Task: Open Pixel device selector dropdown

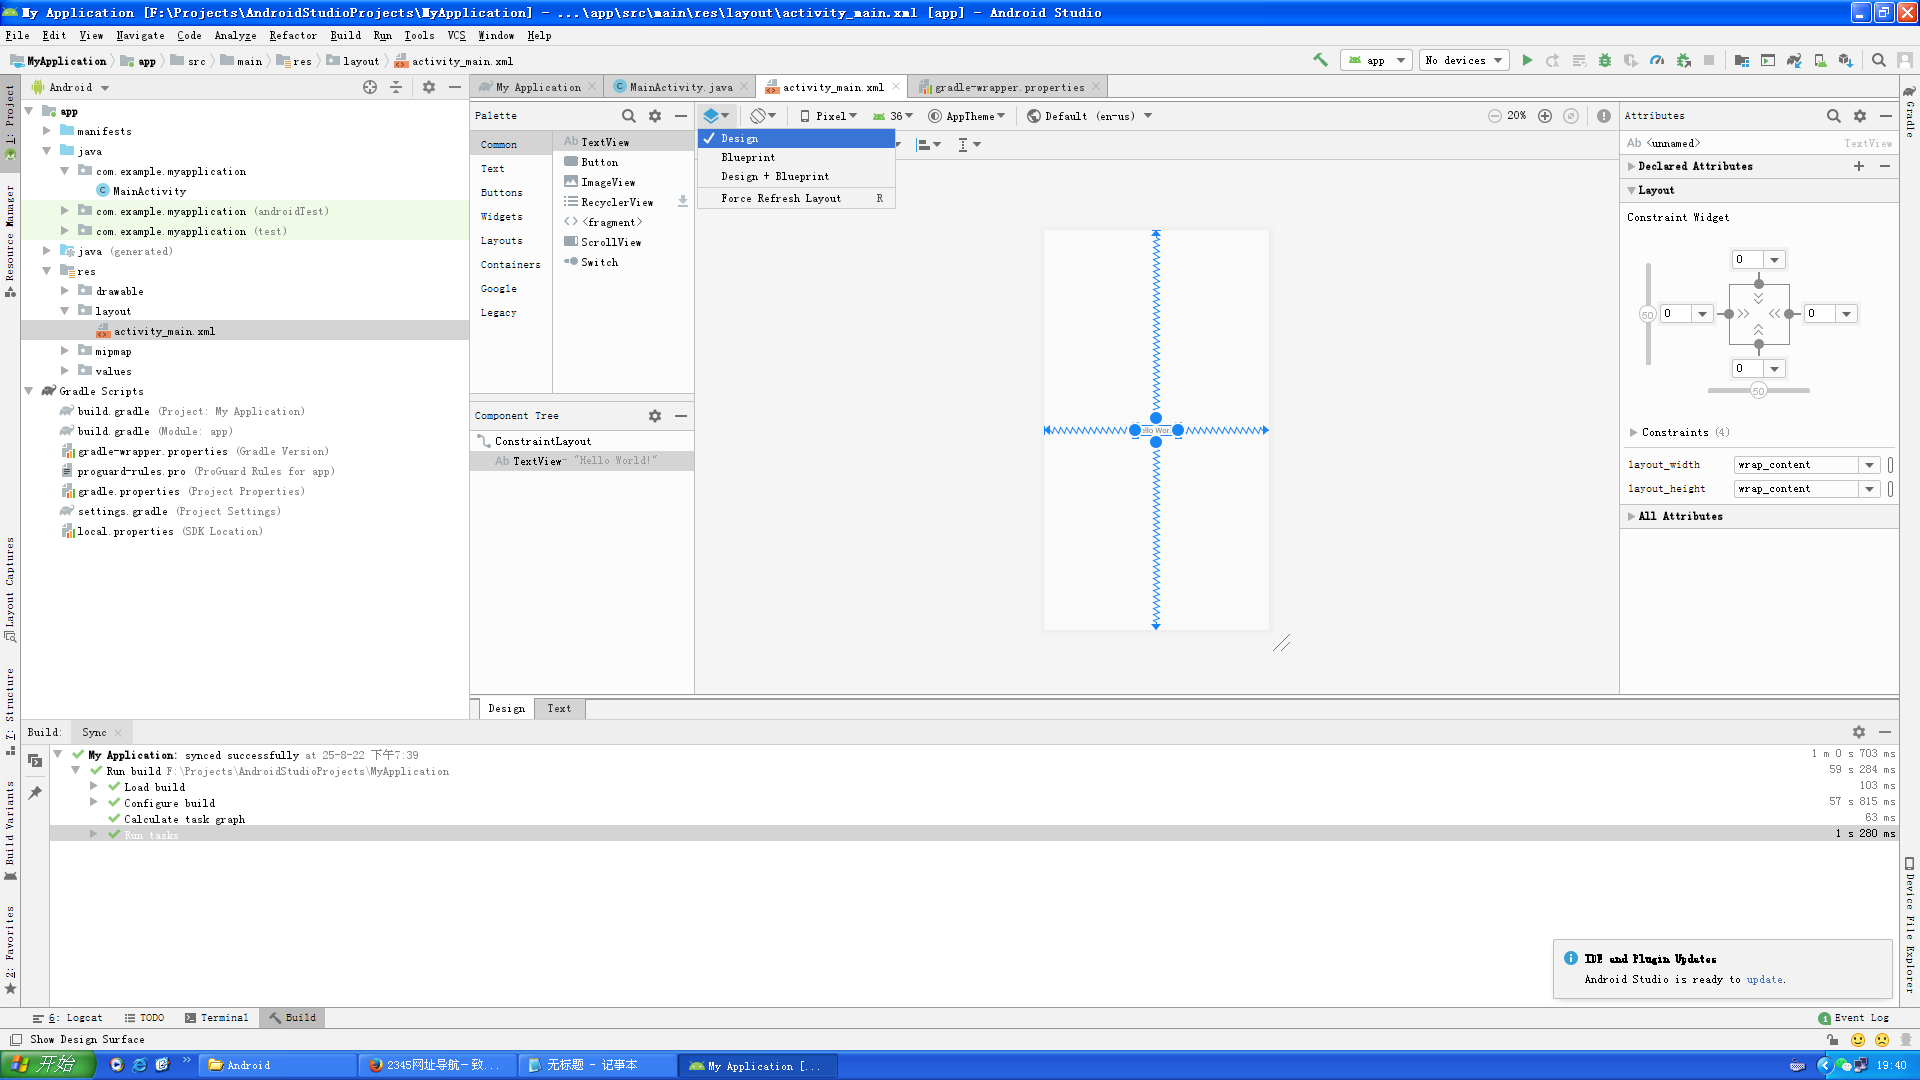Action: 829,116
